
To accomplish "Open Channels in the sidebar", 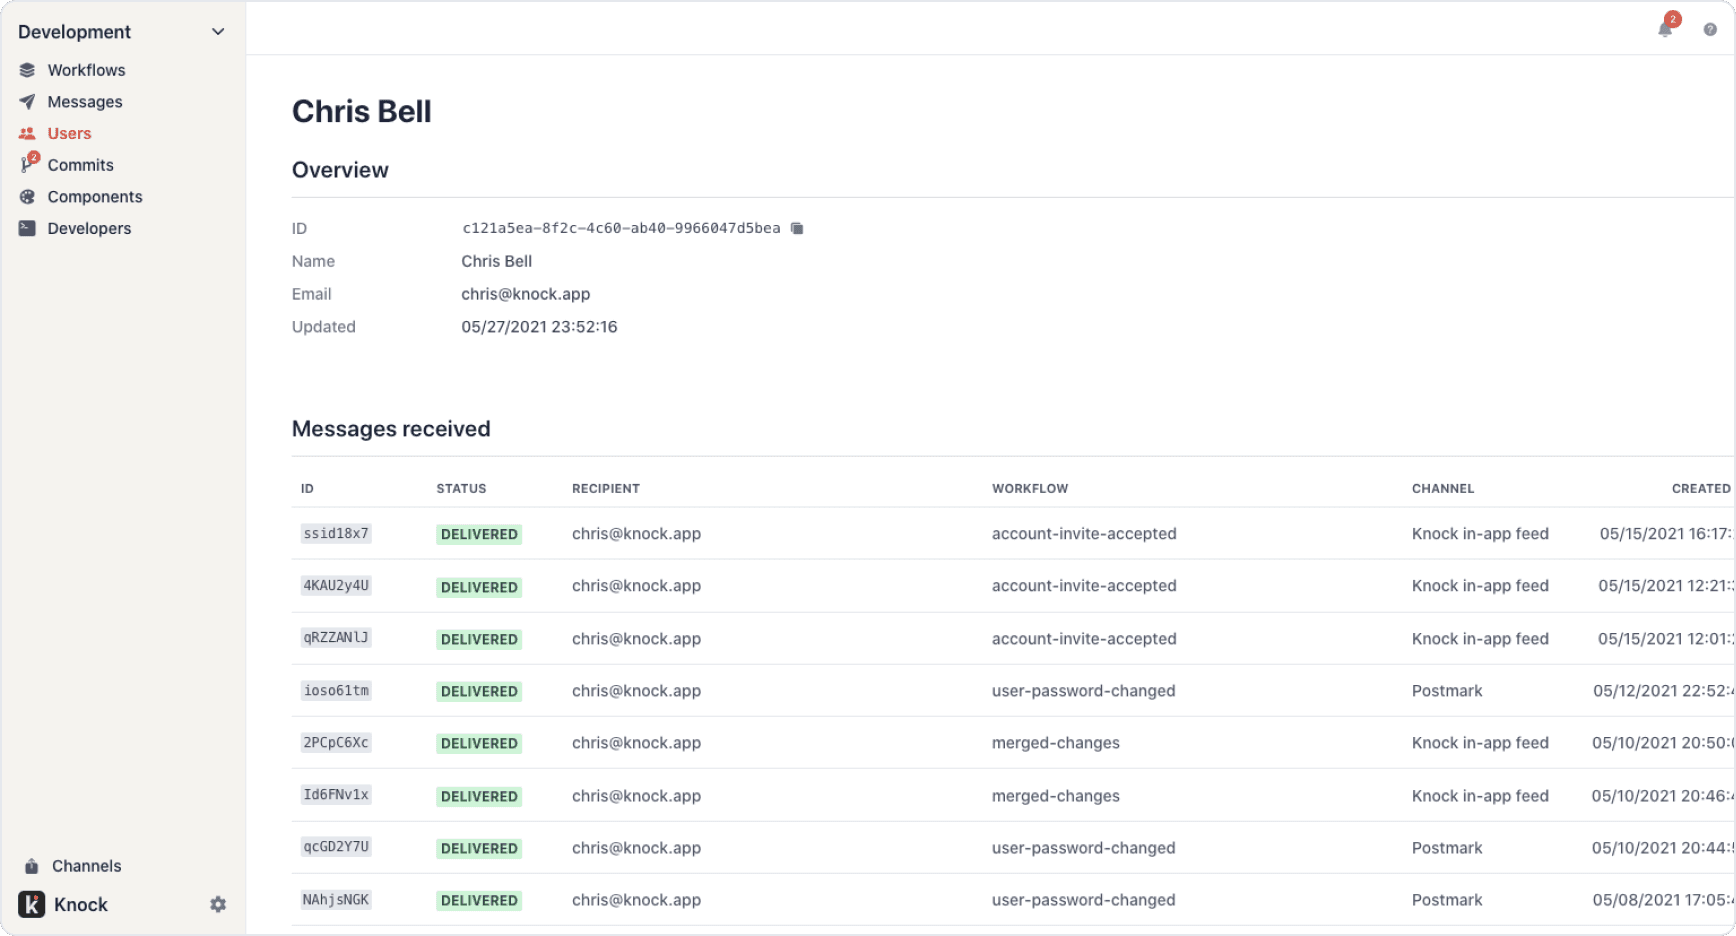I will click(86, 866).
